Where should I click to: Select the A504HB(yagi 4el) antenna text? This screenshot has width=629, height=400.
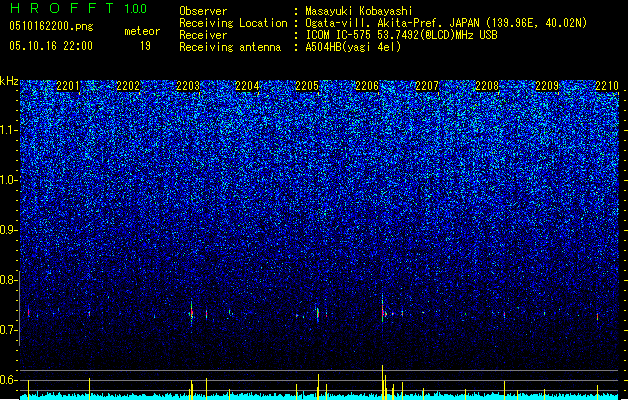pyautogui.click(x=353, y=47)
